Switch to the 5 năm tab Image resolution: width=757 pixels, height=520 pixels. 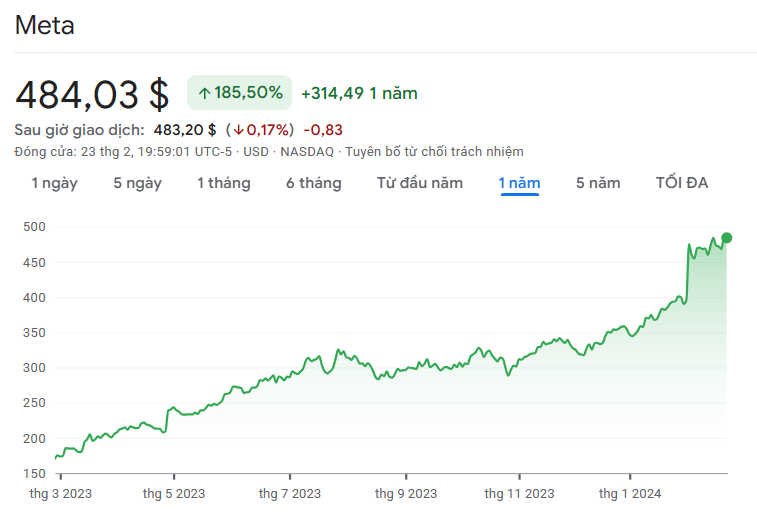pos(598,183)
